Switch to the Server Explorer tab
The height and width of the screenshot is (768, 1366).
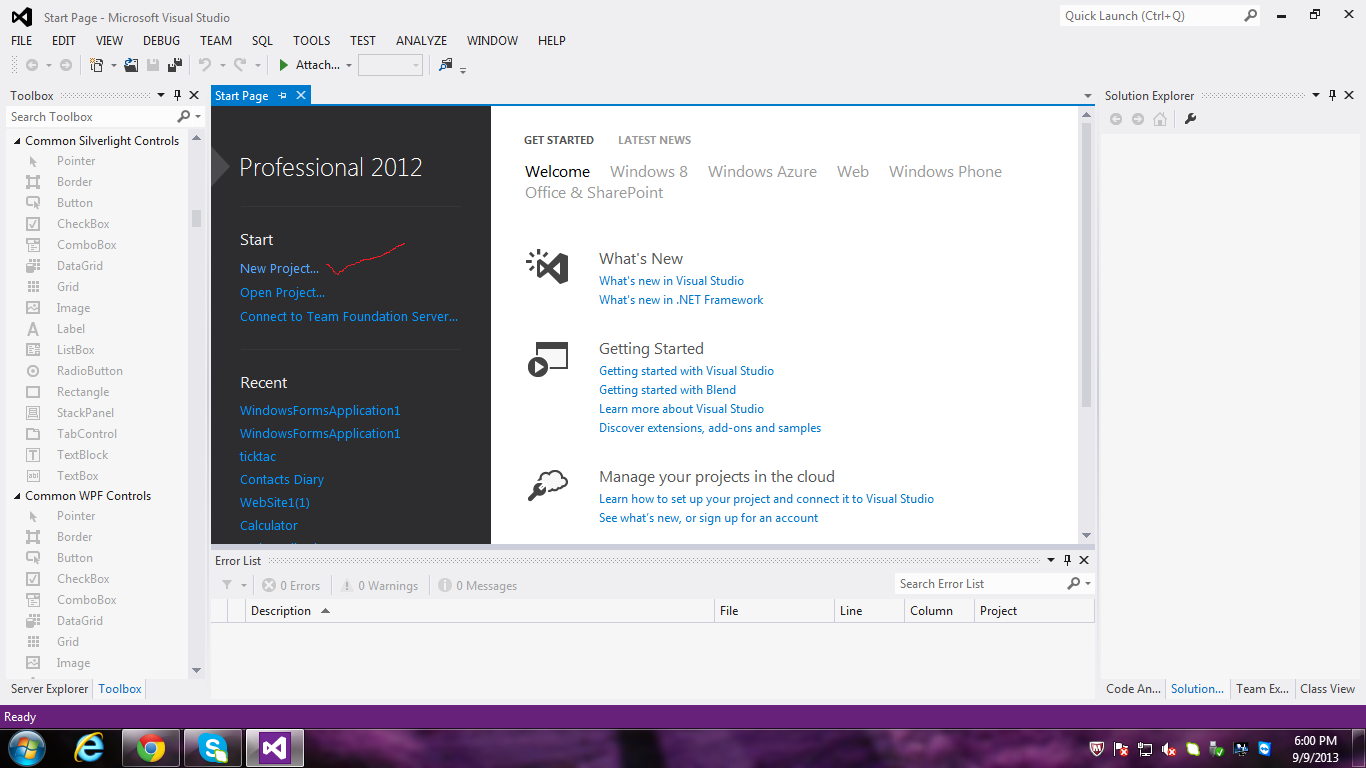(49, 689)
